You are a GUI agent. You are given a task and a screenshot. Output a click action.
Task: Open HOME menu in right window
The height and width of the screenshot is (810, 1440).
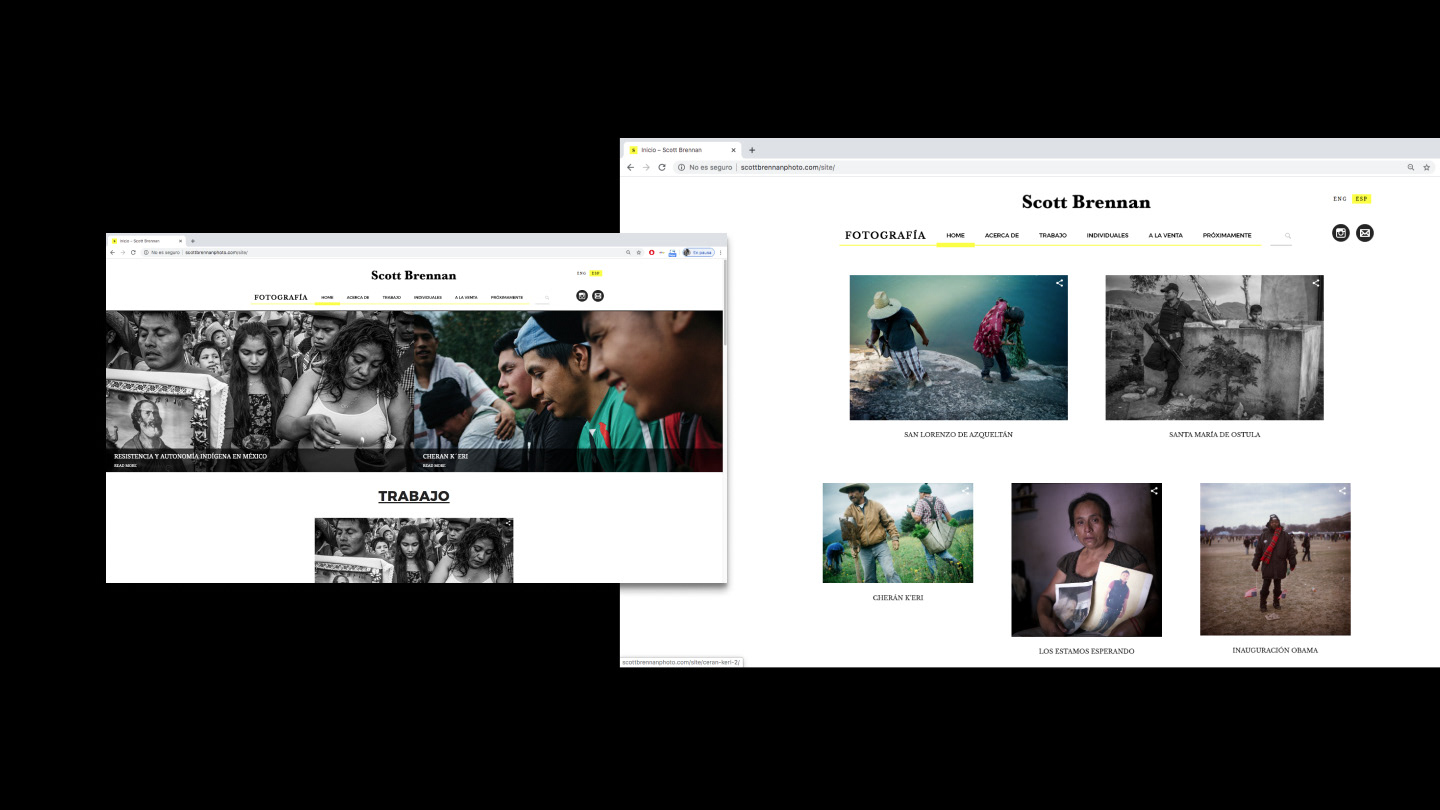click(955, 236)
